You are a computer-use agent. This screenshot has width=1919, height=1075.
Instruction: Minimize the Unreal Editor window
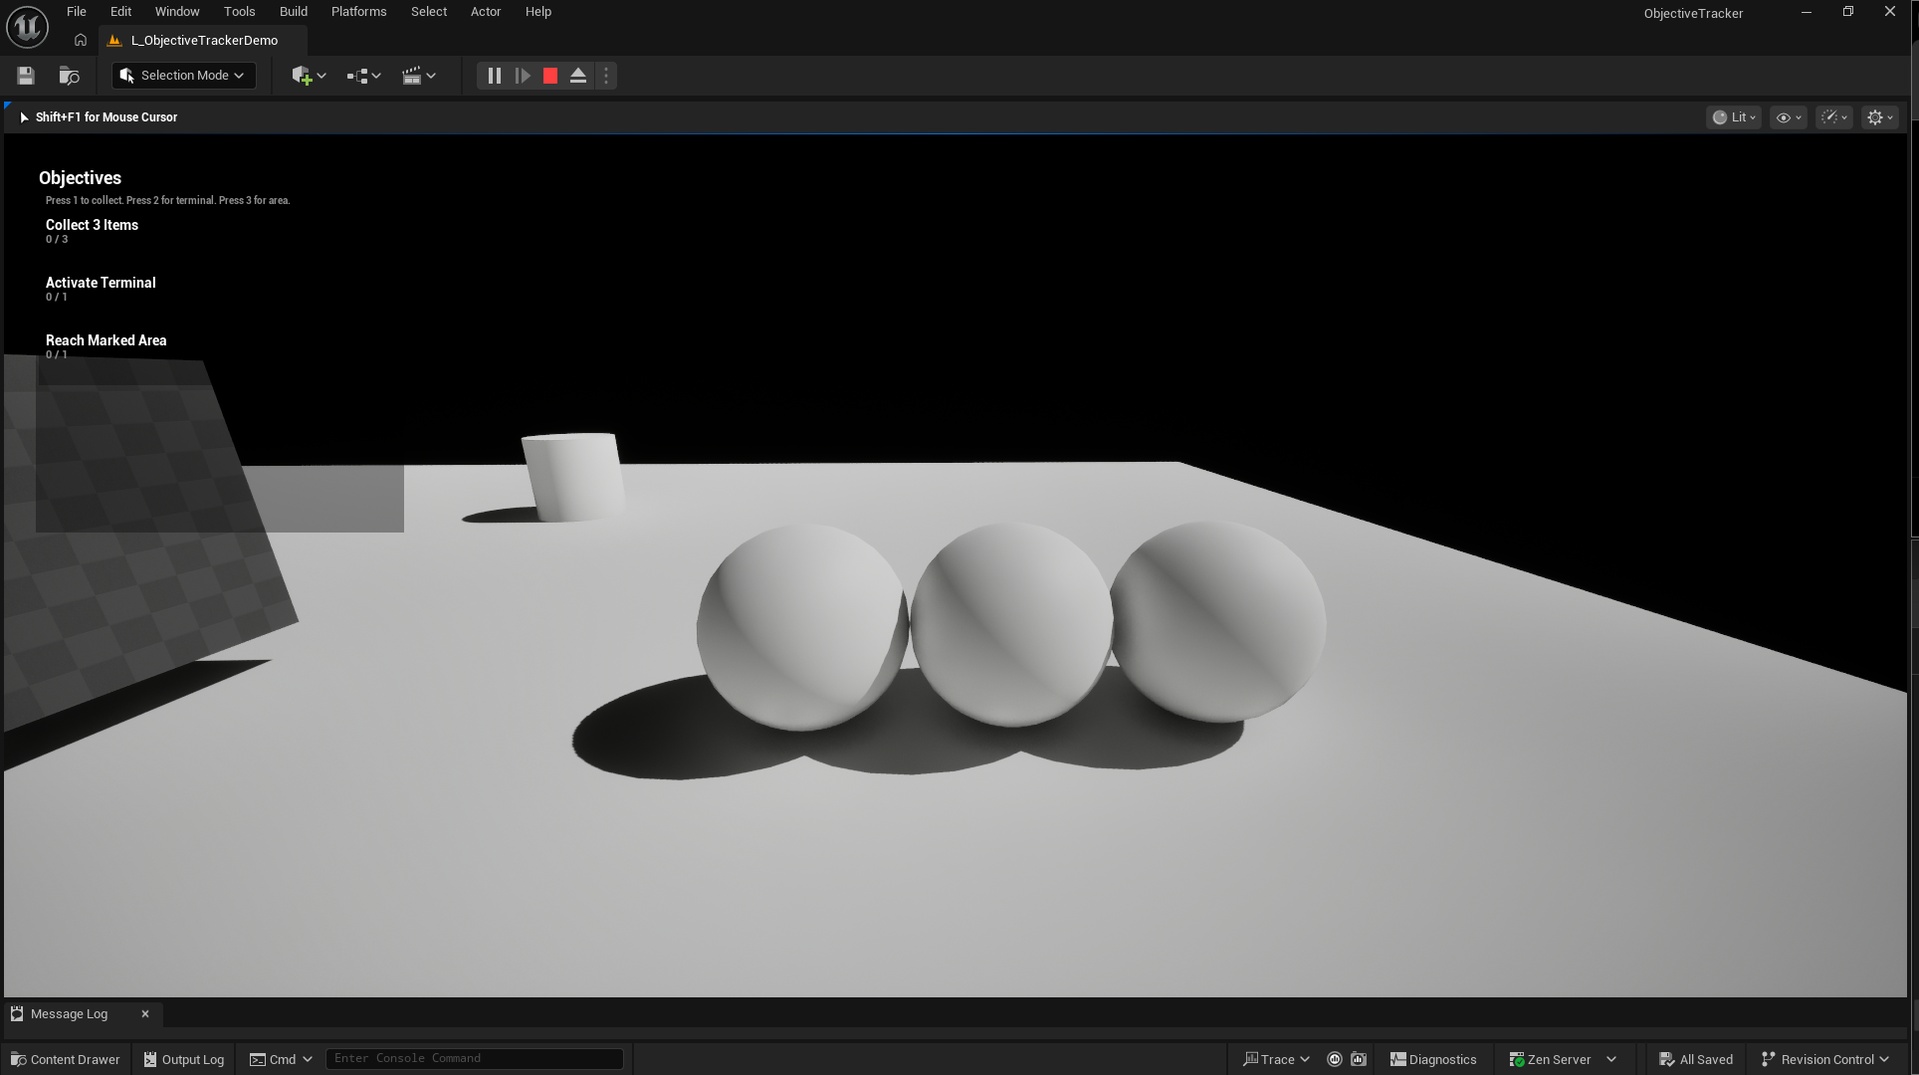pos(1806,12)
